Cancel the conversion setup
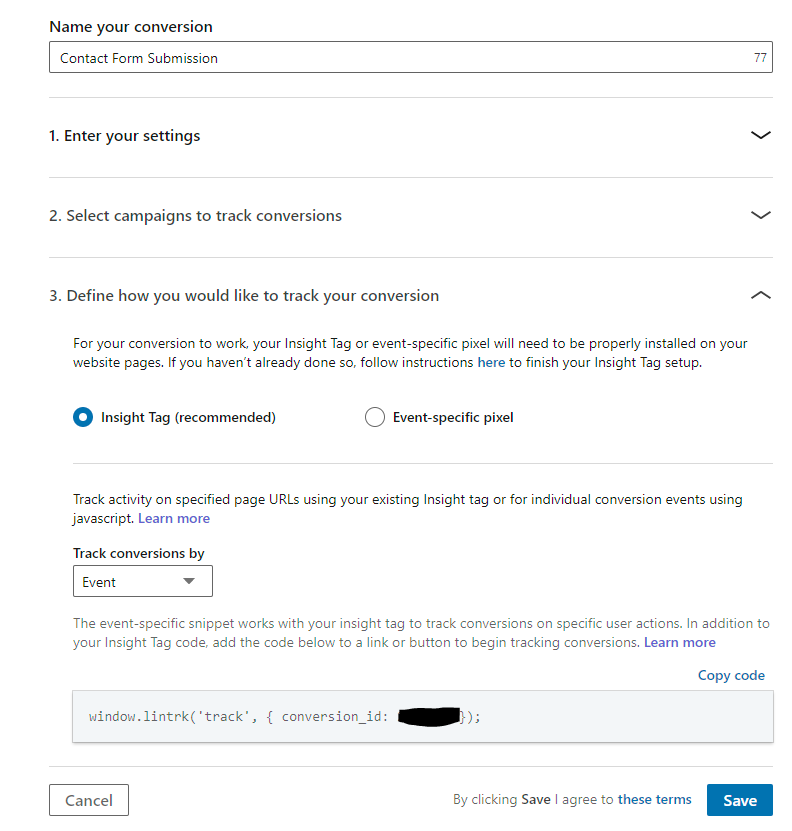The height and width of the screenshot is (831, 792). pos(88,799)
